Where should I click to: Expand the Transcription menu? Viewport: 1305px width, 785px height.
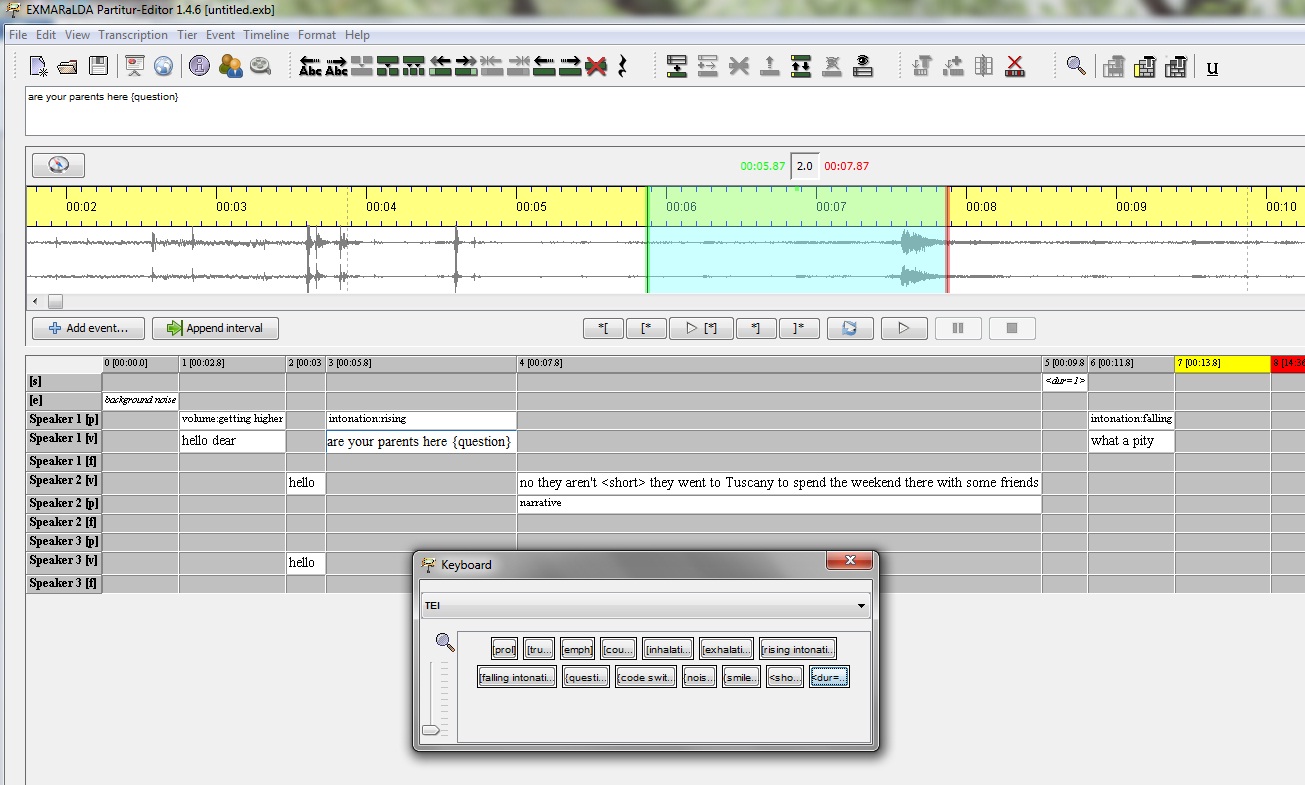pos(133,34)
